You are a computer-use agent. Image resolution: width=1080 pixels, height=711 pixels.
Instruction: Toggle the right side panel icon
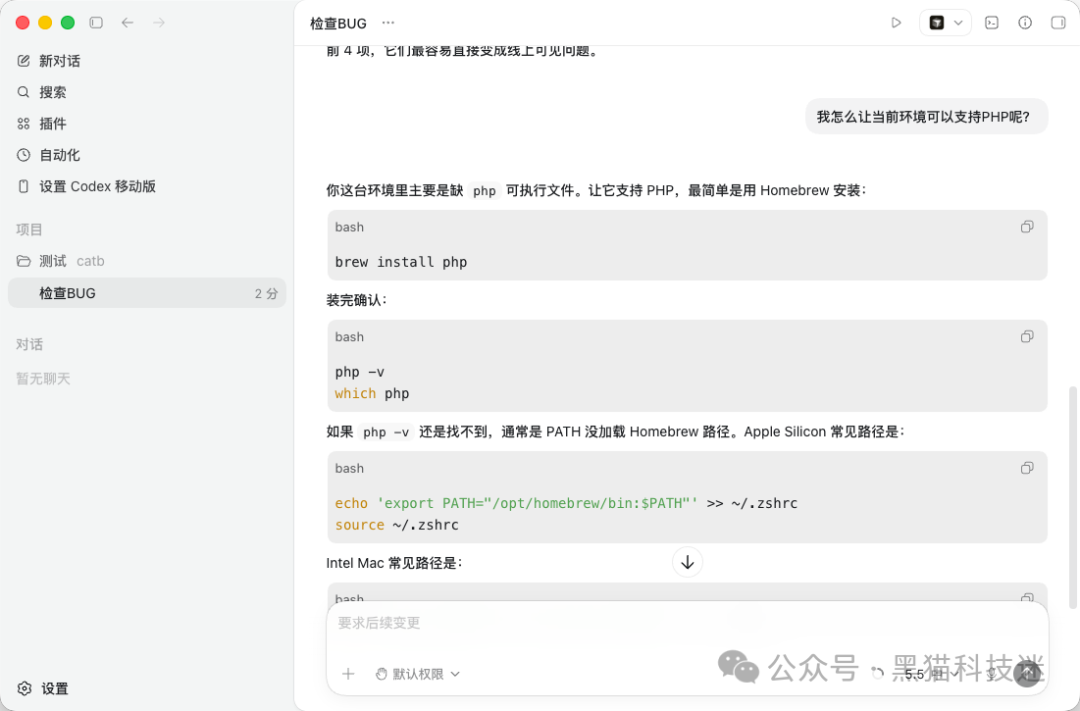[1058, 23]
